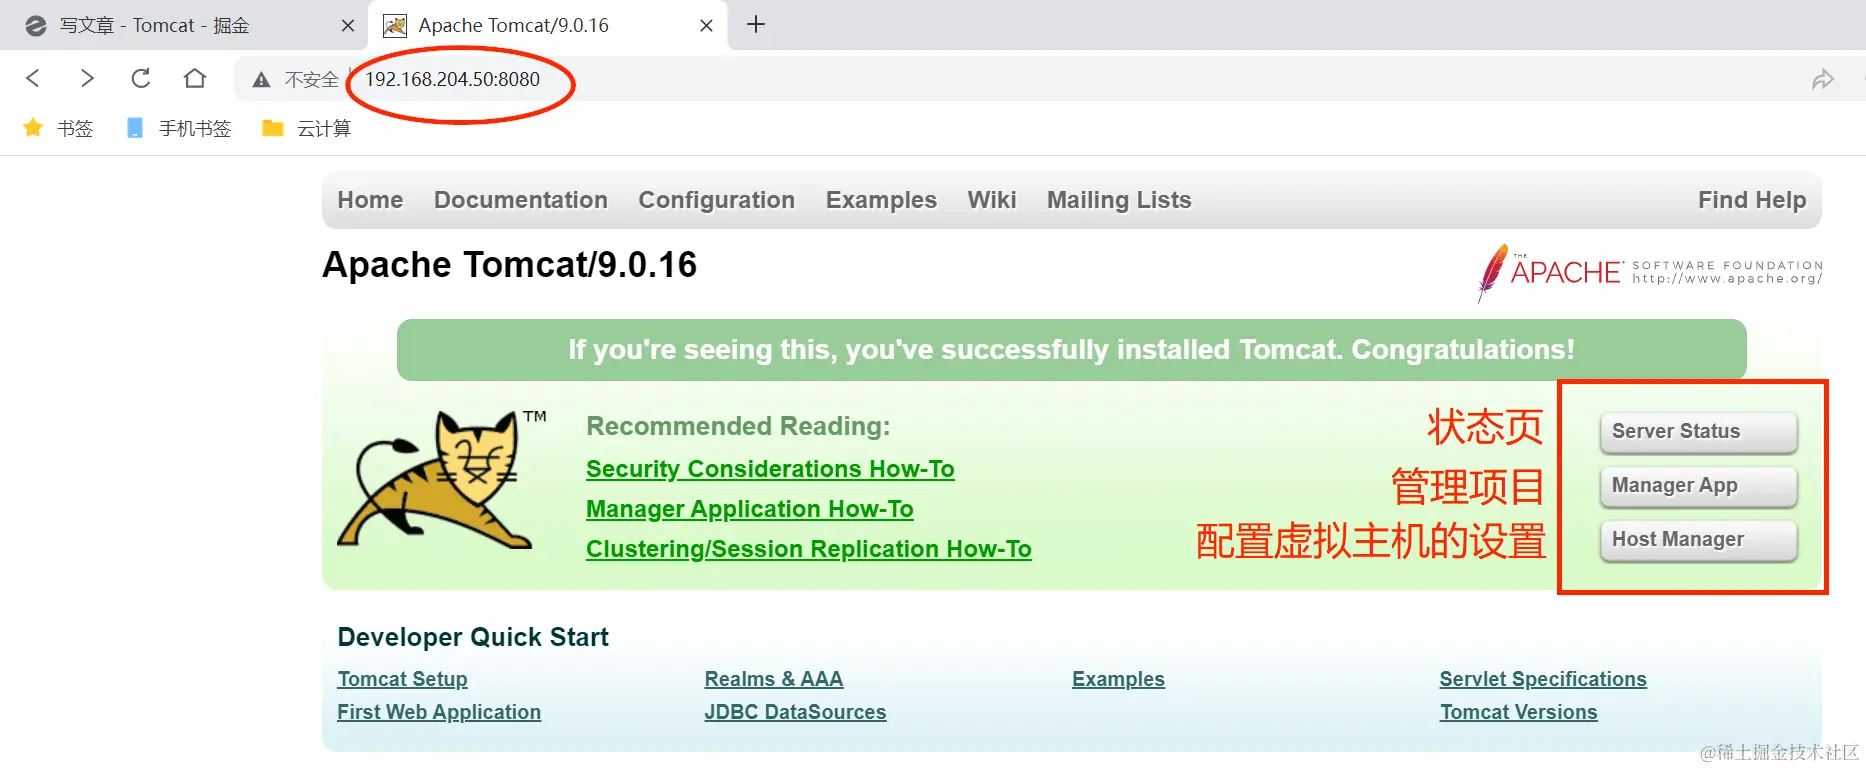The image size is (1866, 769).
Task: Open Home in the Tomcat navigation bar
Action: pos(370,200)
